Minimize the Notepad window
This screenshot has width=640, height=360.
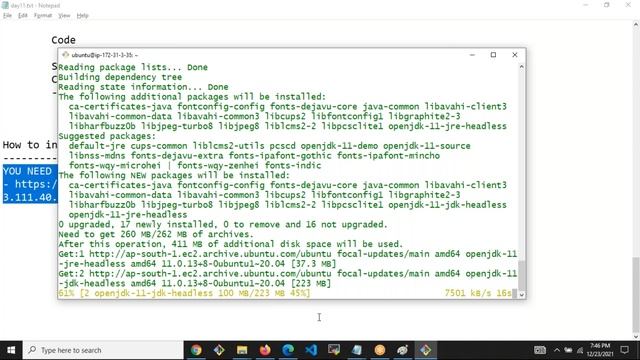coord(586,5)
